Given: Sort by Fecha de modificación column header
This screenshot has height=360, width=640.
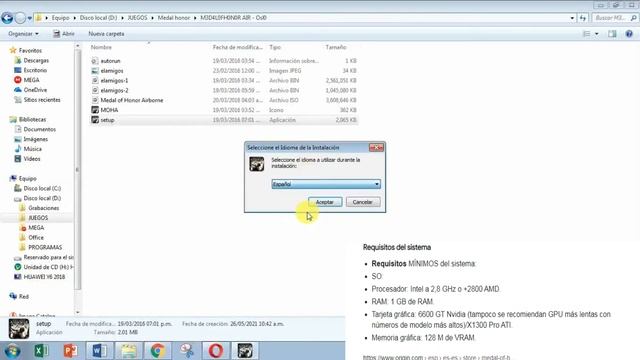Looking at the screenshot, I should click(238, 47).
